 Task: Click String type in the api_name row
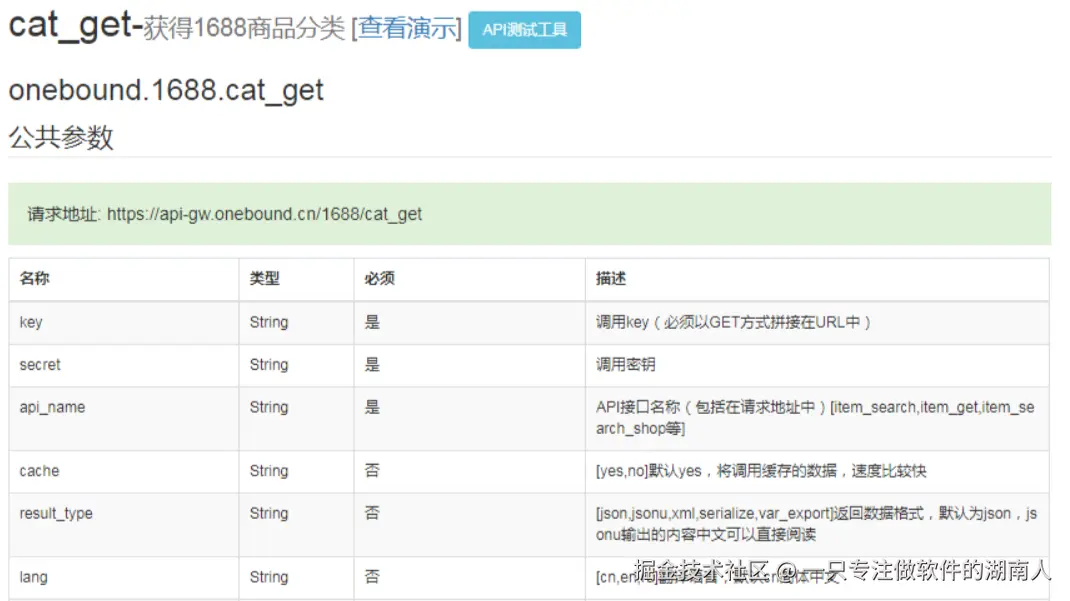click(x=269, y=407)
